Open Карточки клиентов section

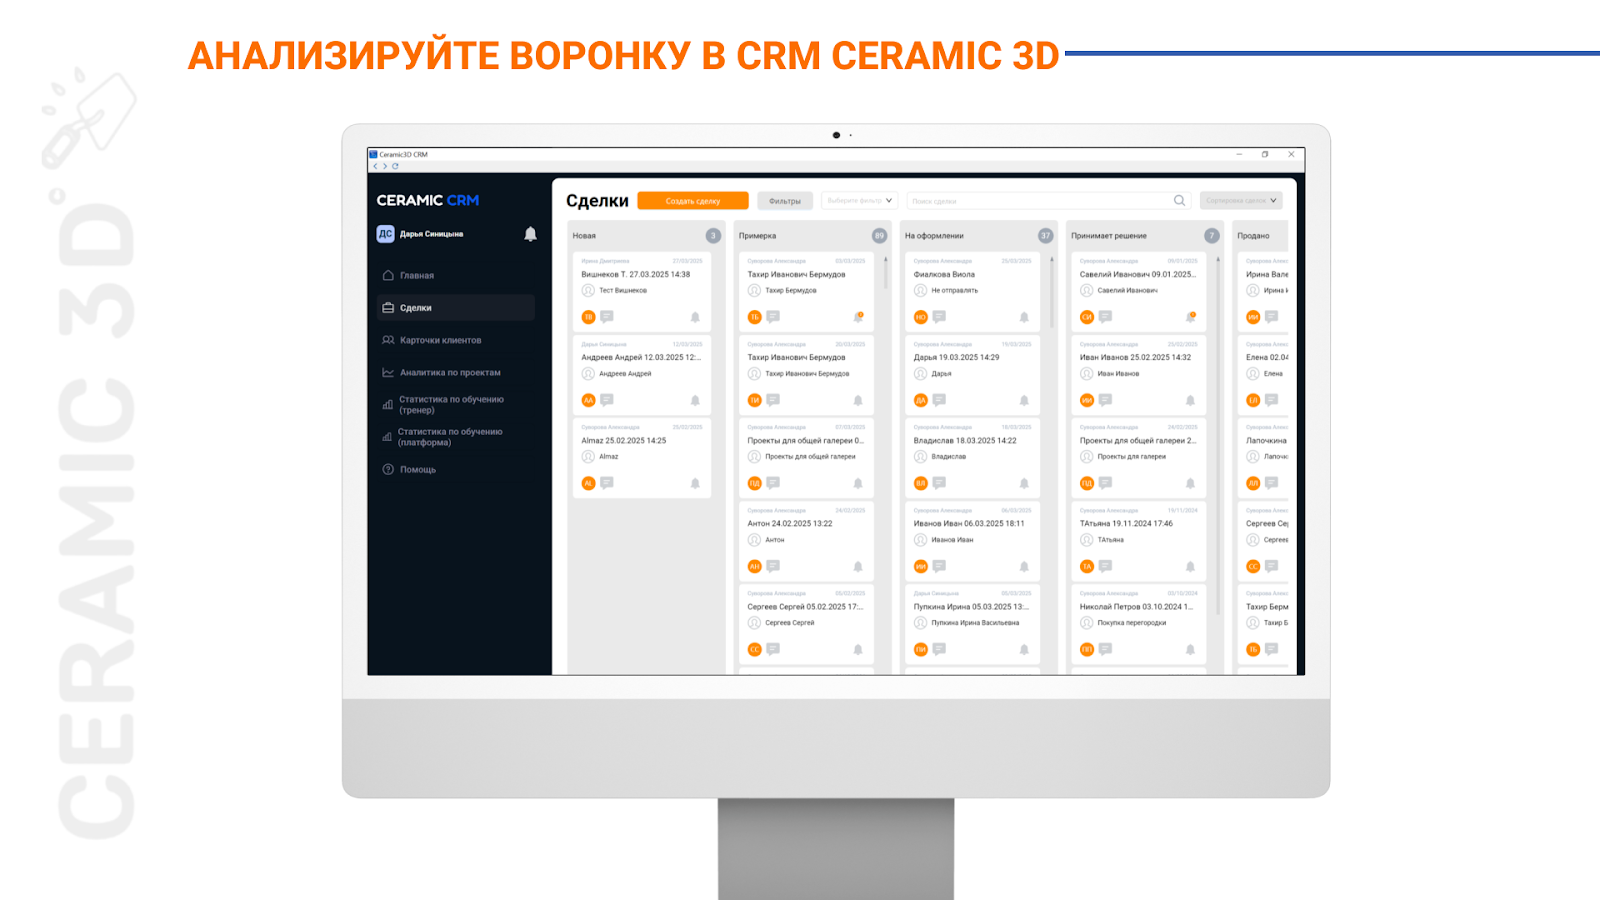(x=455, y=340)
